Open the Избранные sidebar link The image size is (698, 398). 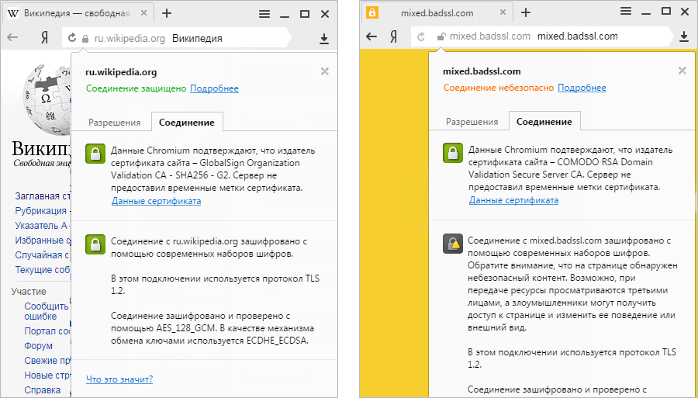click(x=43, y=240)
